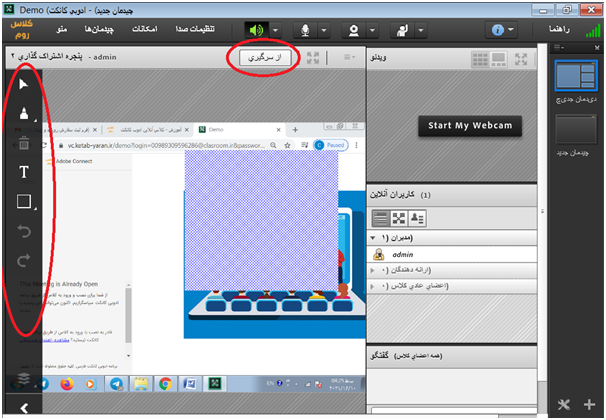This screenshot has width=606, height=420.
Task: Open the speaker options dropdown arrow
Action: tap(275, 30)
